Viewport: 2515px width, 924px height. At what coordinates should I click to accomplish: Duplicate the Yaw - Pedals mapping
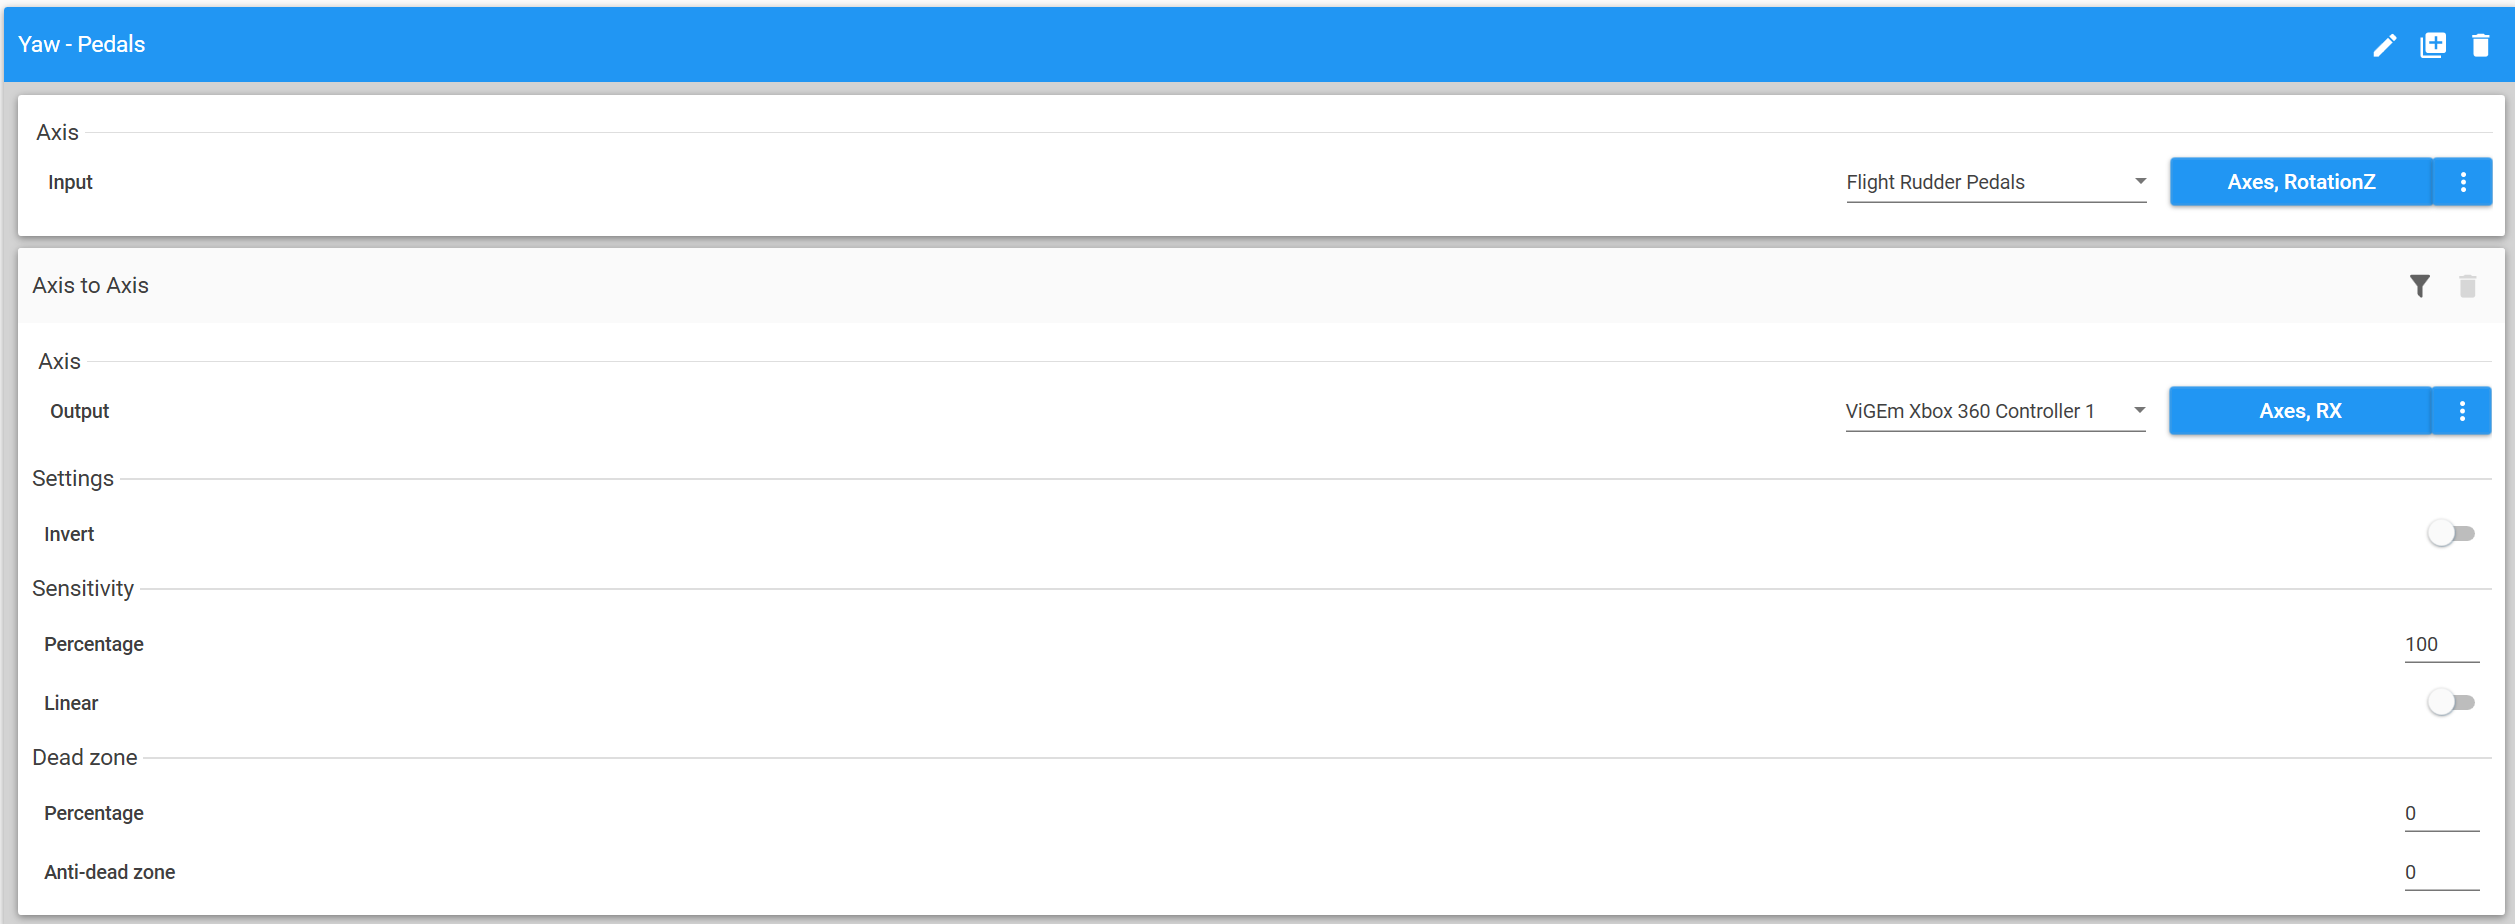click(x=2432, y=45)
